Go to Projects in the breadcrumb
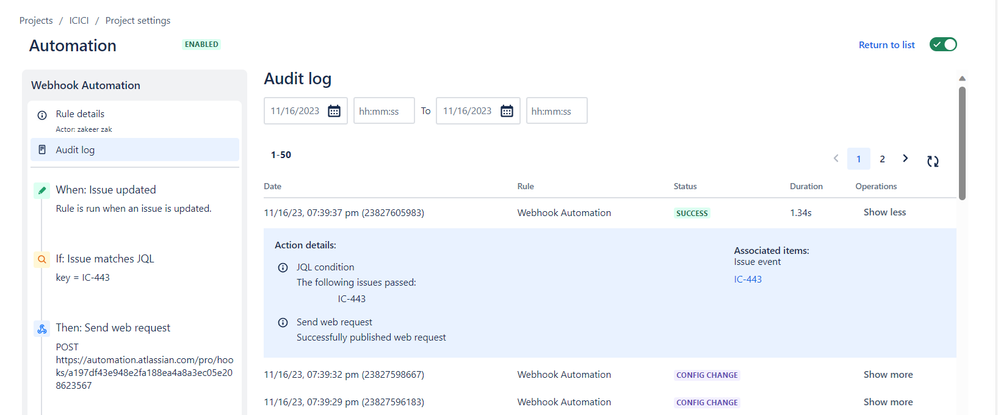Screen dimensions: 998x415 [36, 20]
